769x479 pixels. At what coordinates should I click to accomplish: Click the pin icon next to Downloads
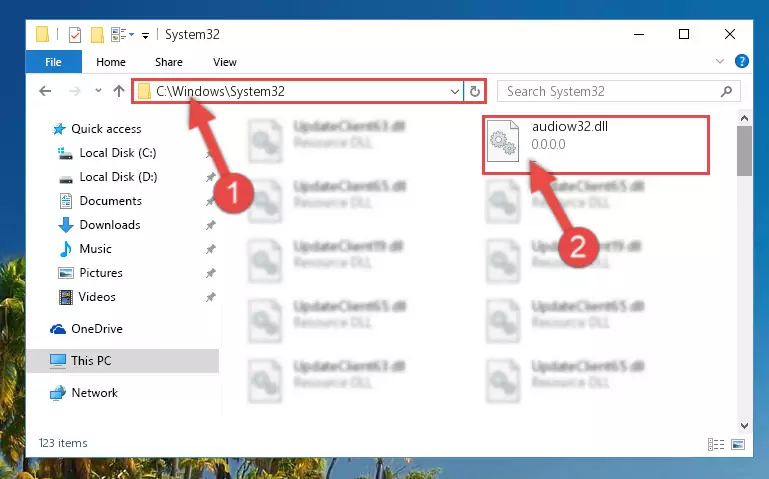[210, 225]
